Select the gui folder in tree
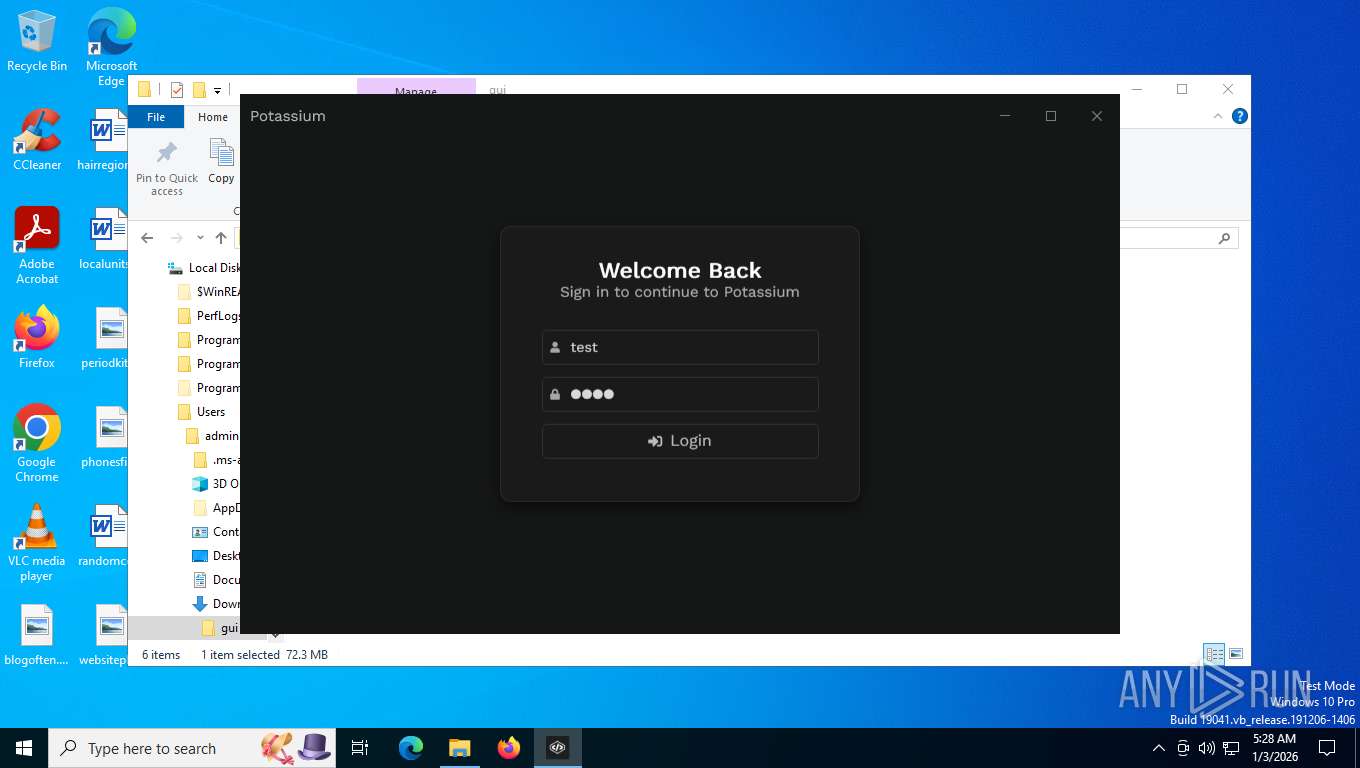1360x768 pixels. pyautogui.click(x=220, y=628)
